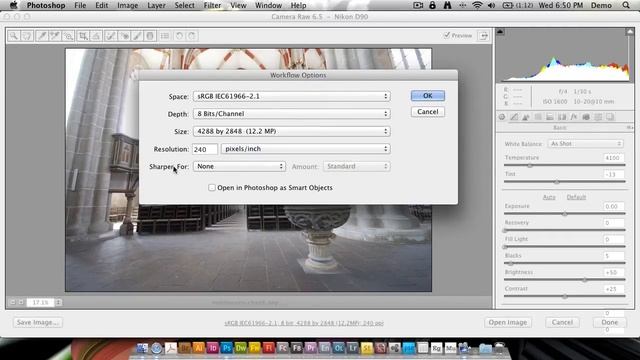Open the Detail panel tab icon
This screenshot has height=360, width=640.
coord(526,117)
